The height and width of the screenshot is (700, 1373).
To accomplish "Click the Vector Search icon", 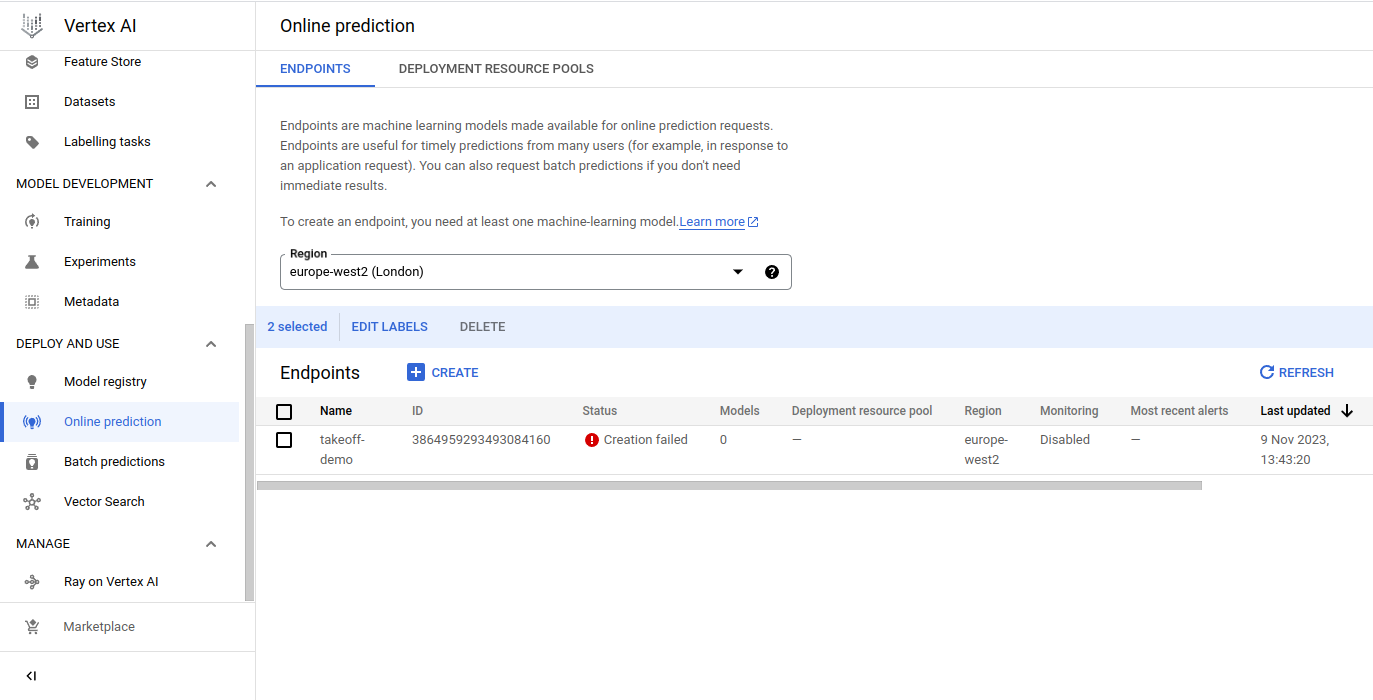I will (x=32, y=502).
